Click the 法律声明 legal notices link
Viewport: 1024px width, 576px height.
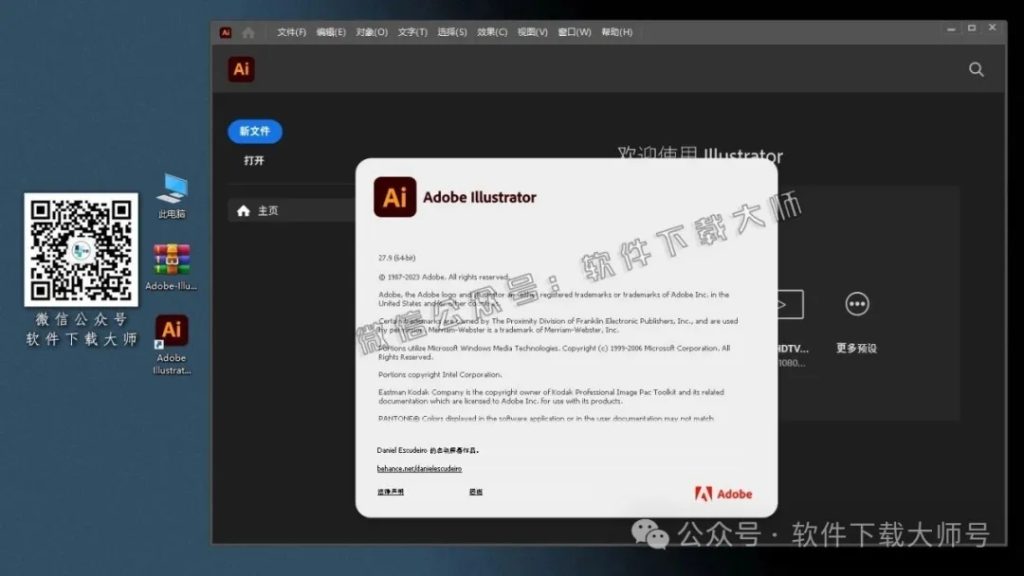pos(390,491)
